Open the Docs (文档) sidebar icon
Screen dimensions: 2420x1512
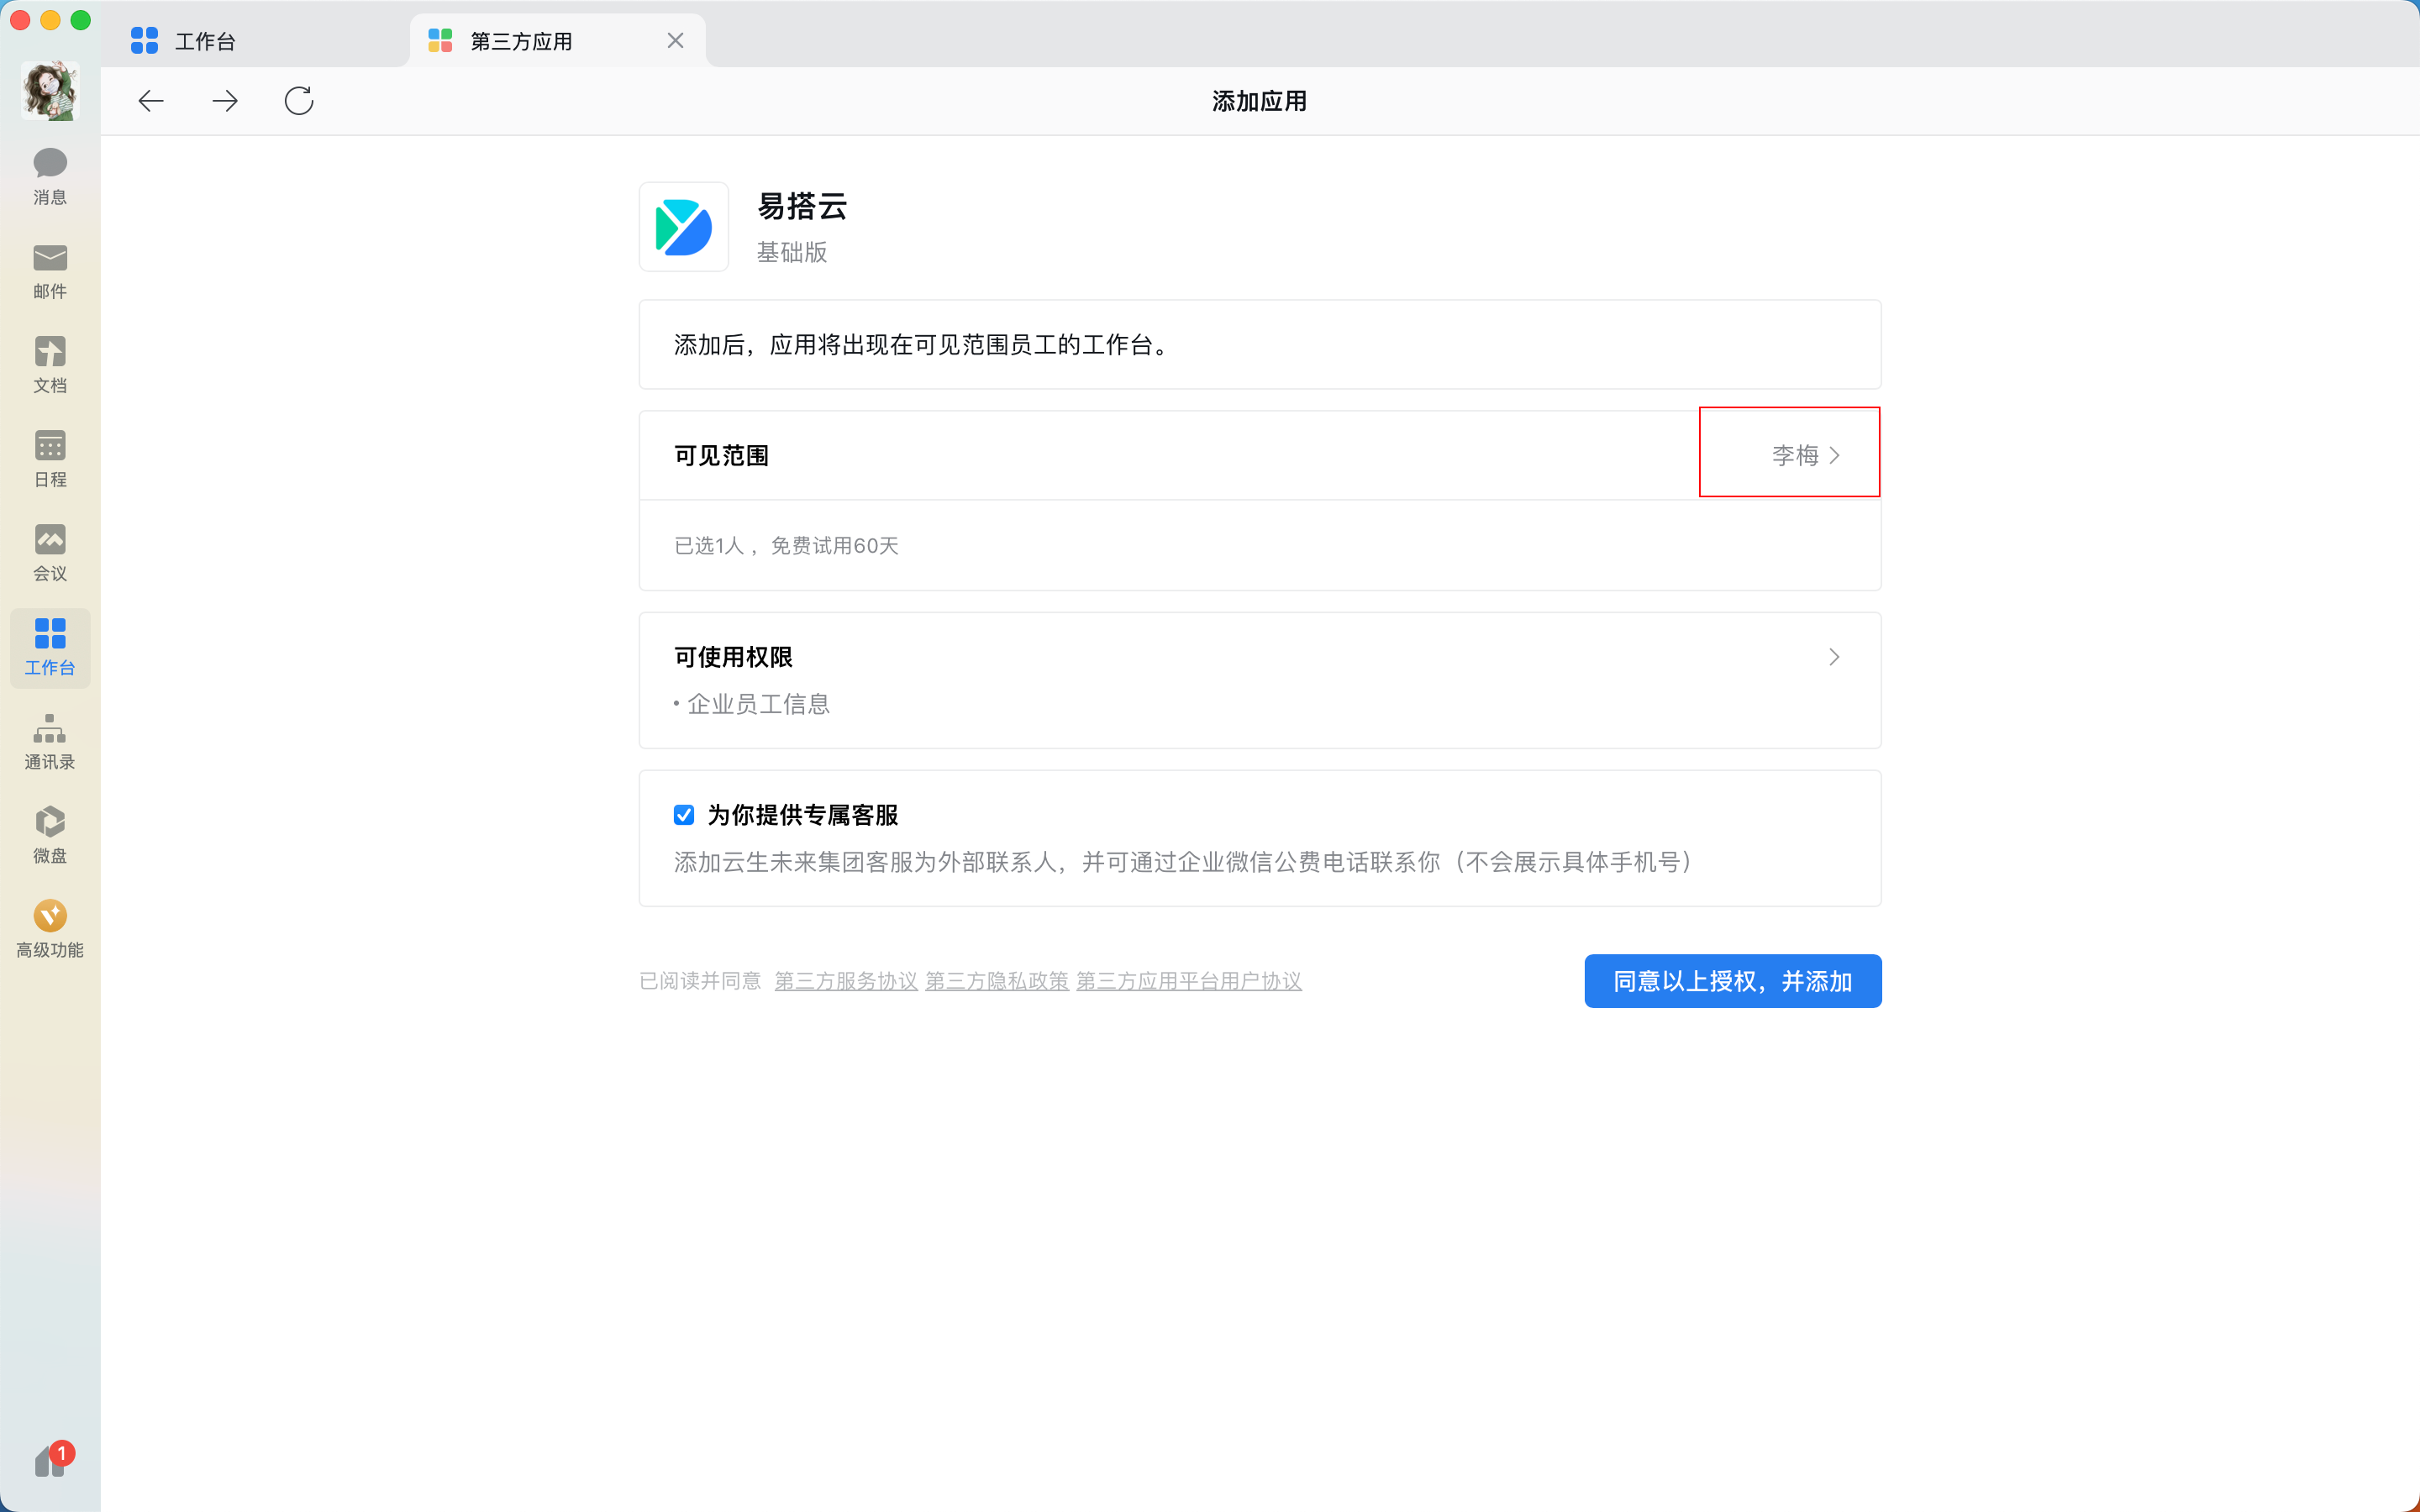click(x=50, y=364)
